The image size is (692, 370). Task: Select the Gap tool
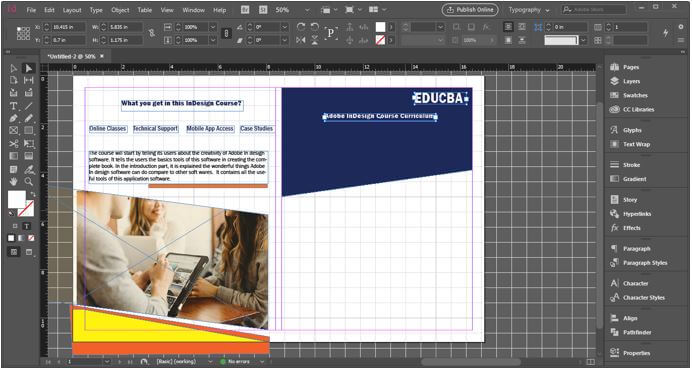tap(29, 80)
